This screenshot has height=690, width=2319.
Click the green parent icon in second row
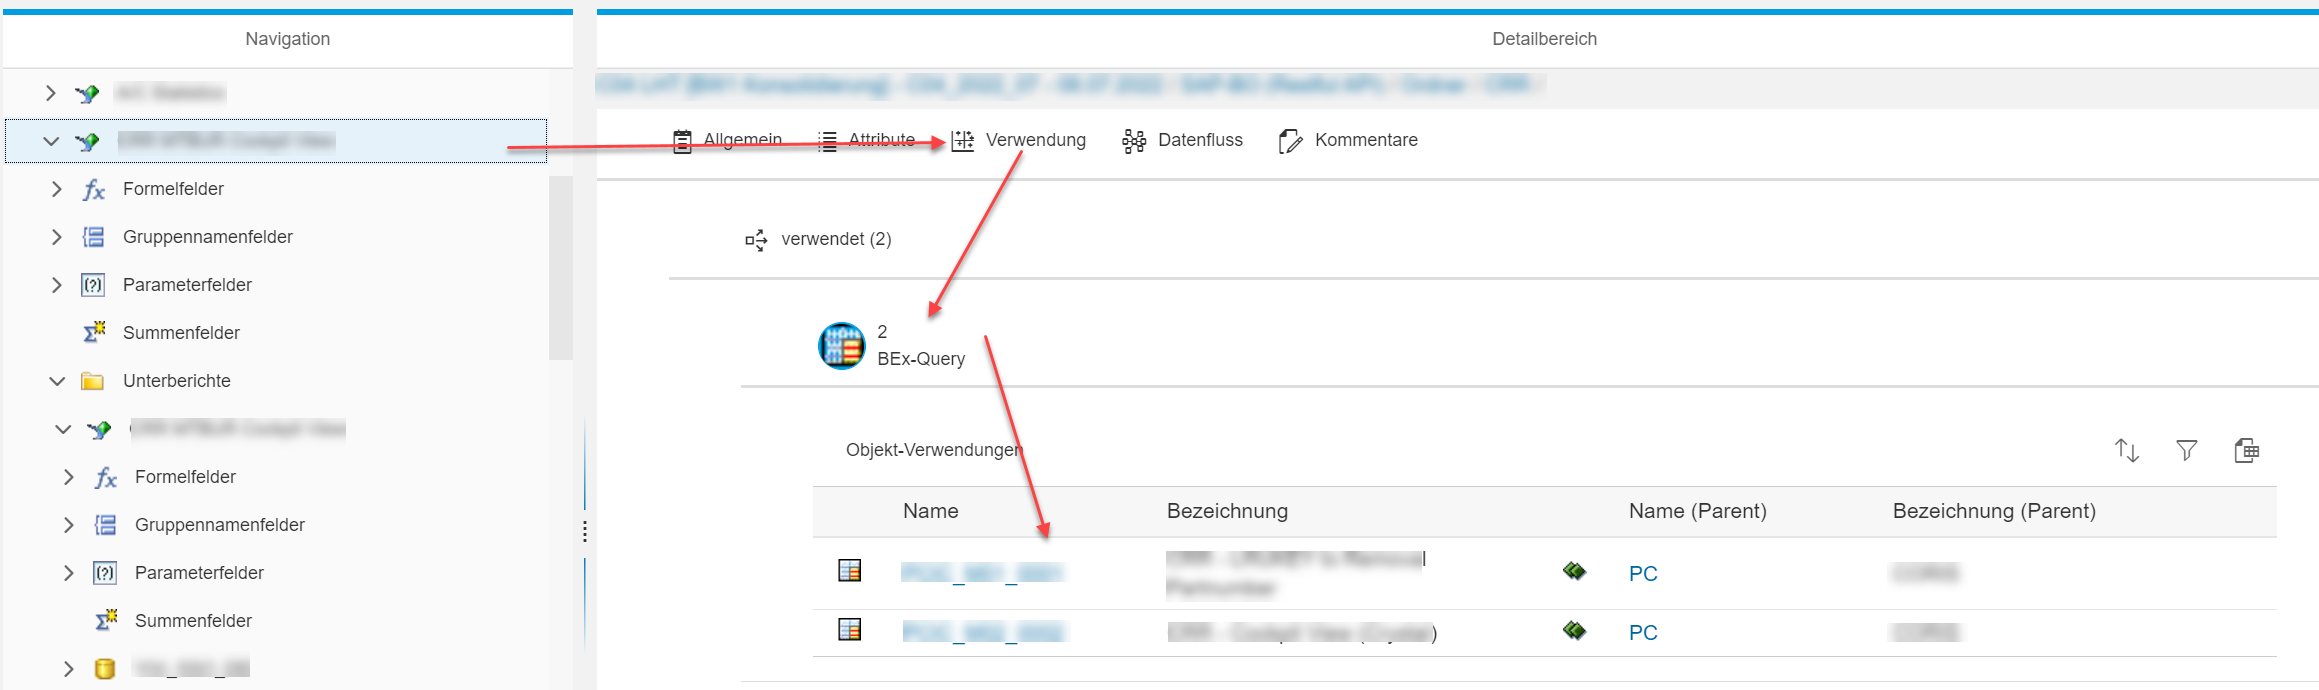pos(1574,631)
